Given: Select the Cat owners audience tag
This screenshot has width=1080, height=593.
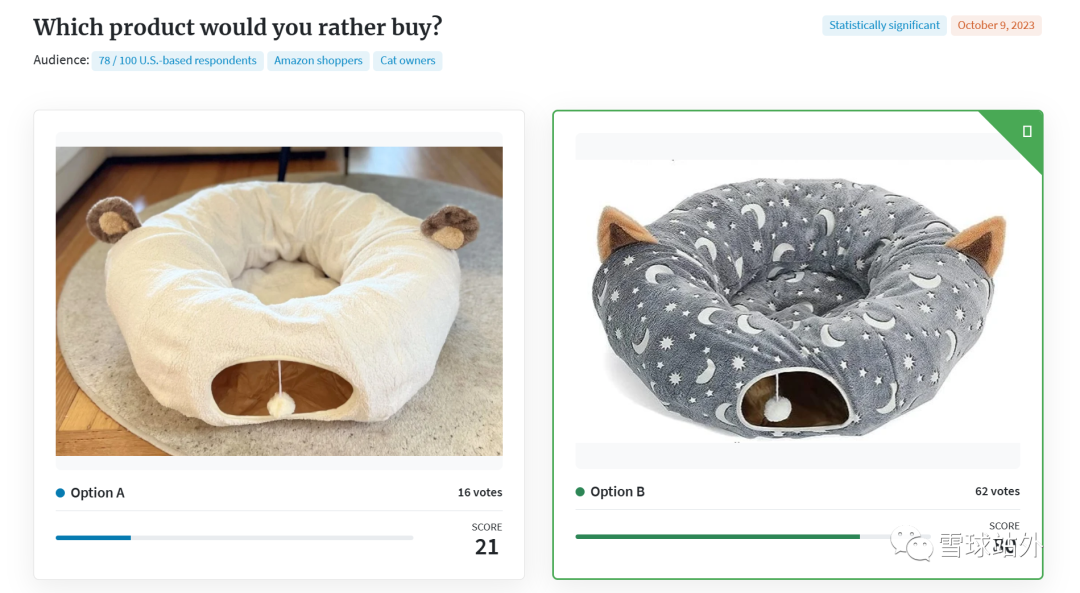Looking at the screenshot, I should 408,61.
